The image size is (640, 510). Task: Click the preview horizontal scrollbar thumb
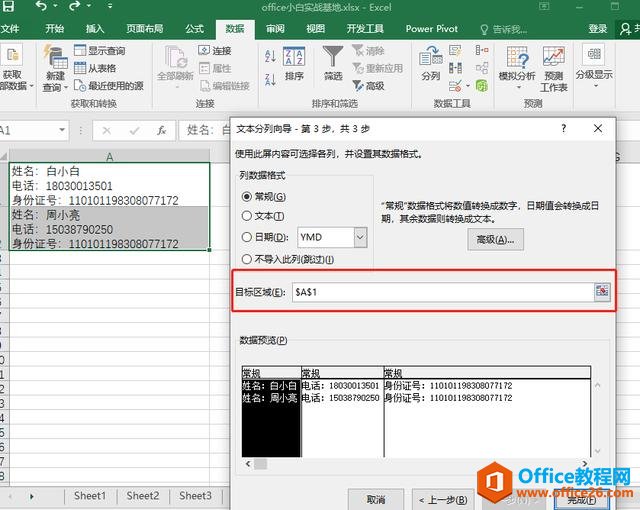pyautogui.click(x=260, y=464)
